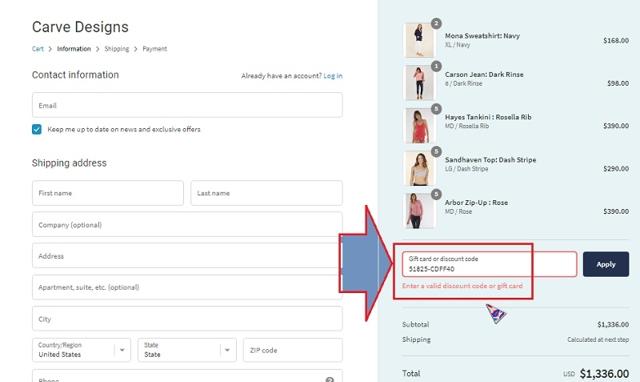Click the Sandhaven Top: Dash Stripe name
The height and width of the screenshot is (382, 640).
[491, 160]
